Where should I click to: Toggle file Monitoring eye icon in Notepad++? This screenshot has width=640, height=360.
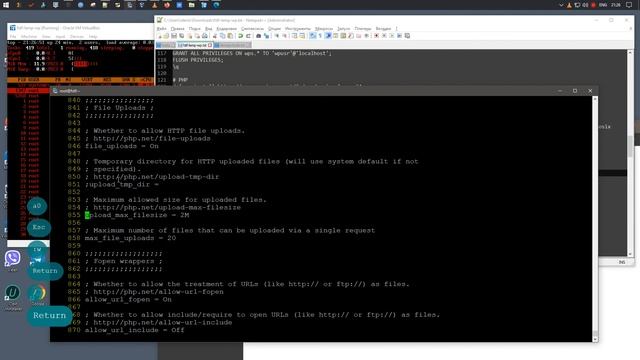[367, 36]
